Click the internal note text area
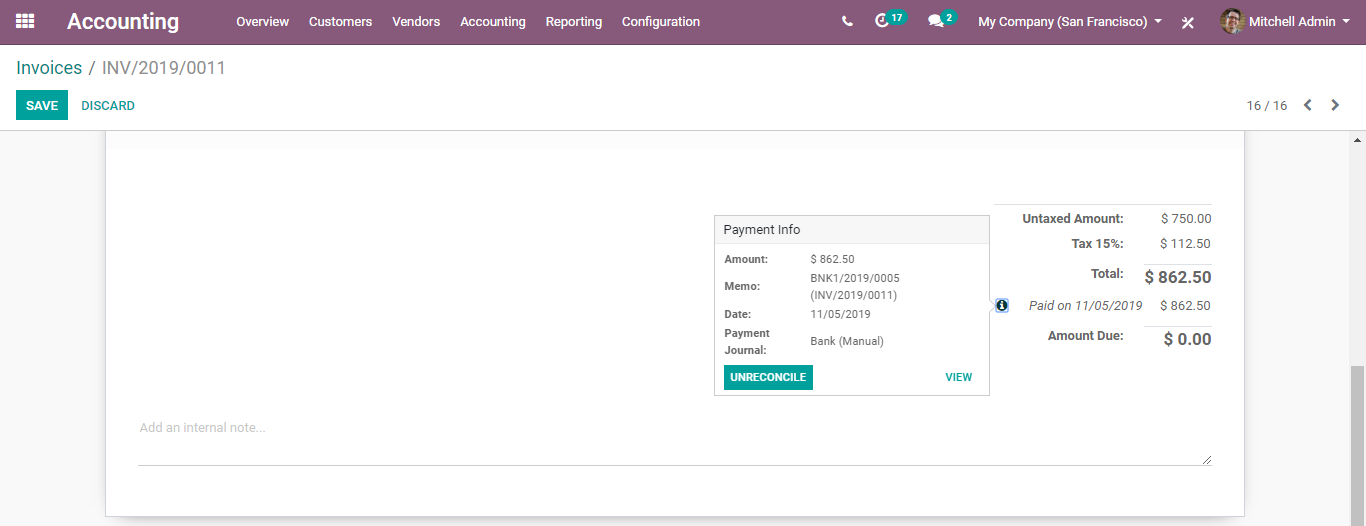Image resolution: width=1366 pixels, height=526 pixels. pyautogui.click(x=675, y=440)
